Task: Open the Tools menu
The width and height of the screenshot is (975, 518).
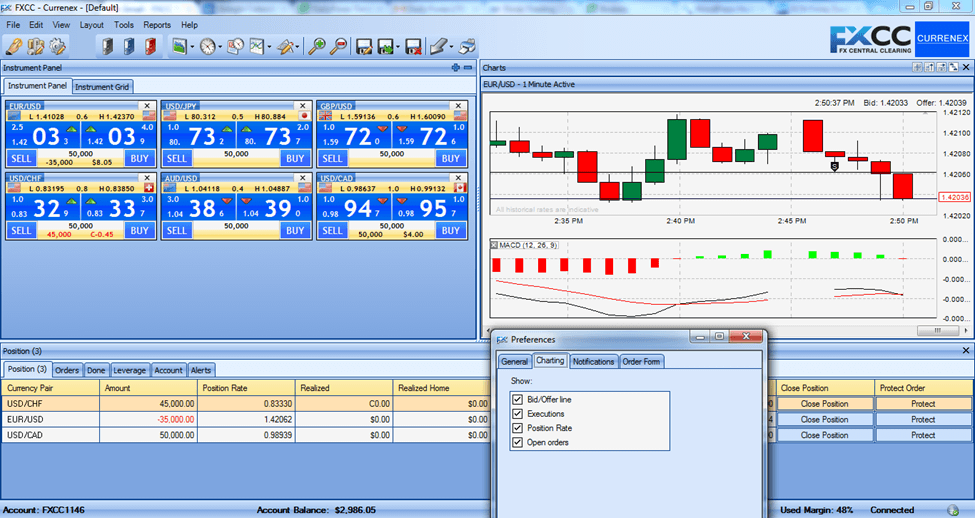Action: point(124,25)
